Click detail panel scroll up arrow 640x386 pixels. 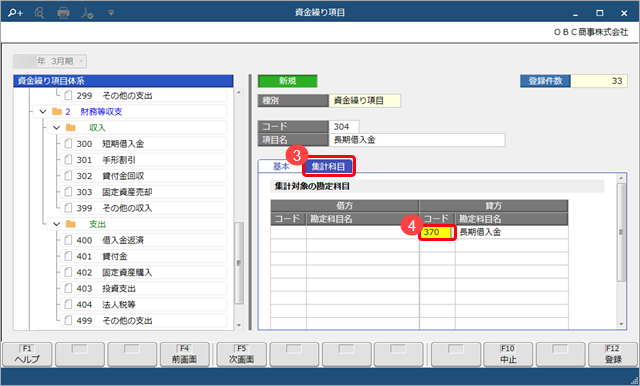coord(621,178)
